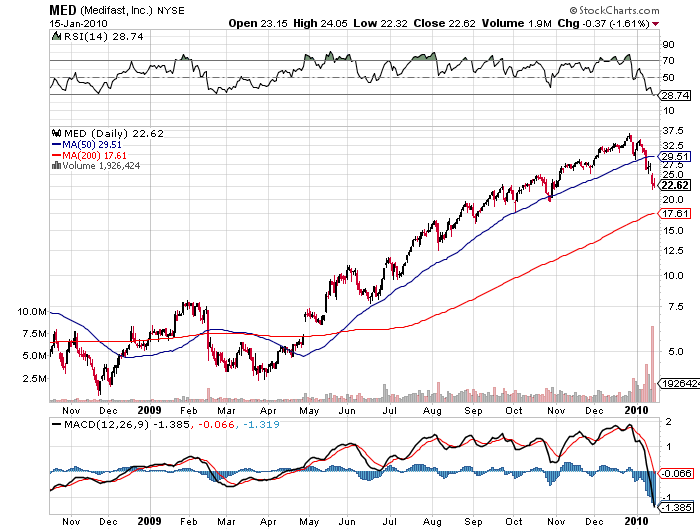Click the MA(200) 17.61 legend text
Viewport: 700px width, 530px height.
point(94,155)
